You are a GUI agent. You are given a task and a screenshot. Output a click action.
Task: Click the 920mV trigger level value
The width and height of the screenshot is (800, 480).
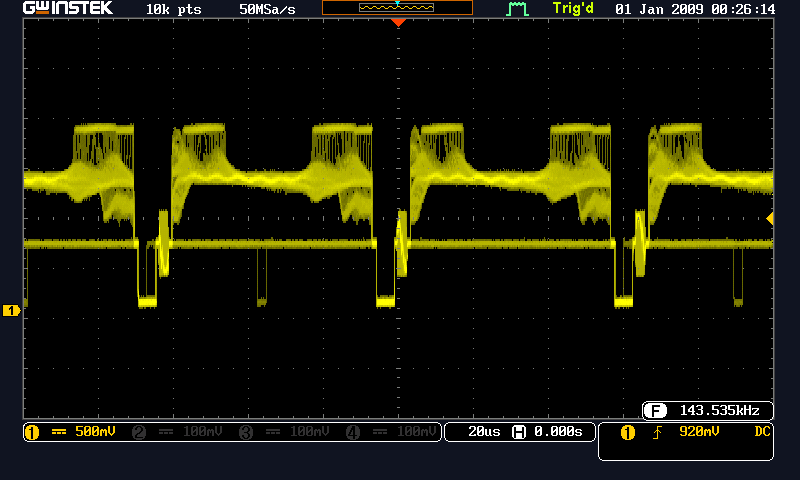700,432
